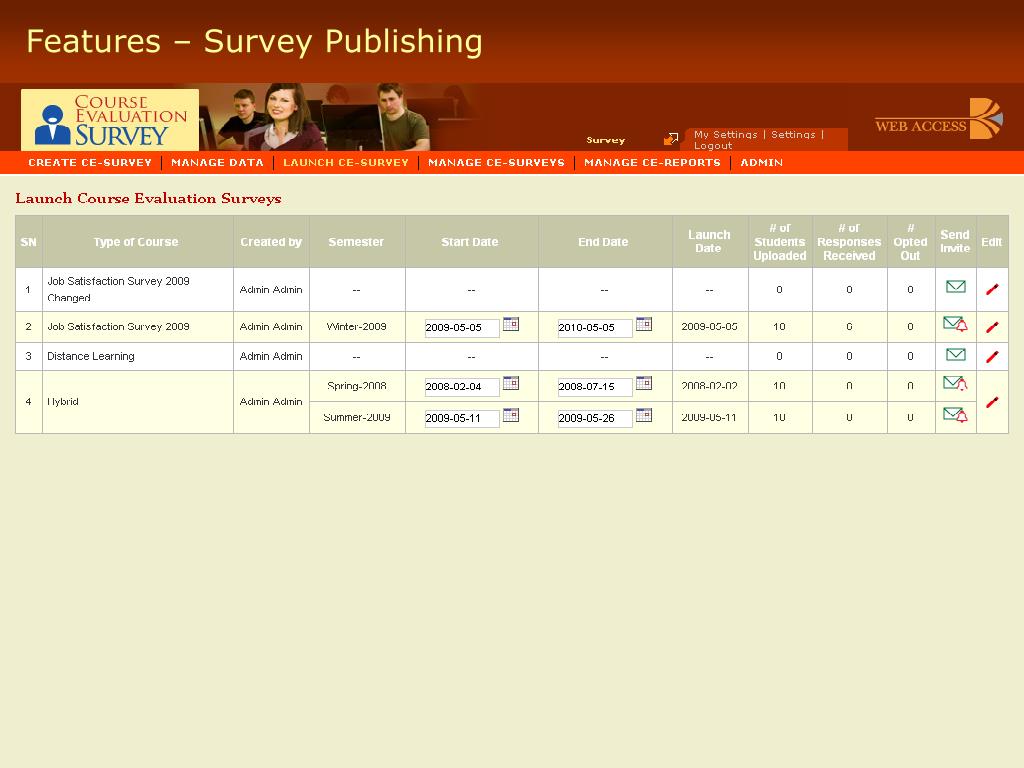
Task: Click end date field showing 2008-07-15
Action: (x=595, y=387)
